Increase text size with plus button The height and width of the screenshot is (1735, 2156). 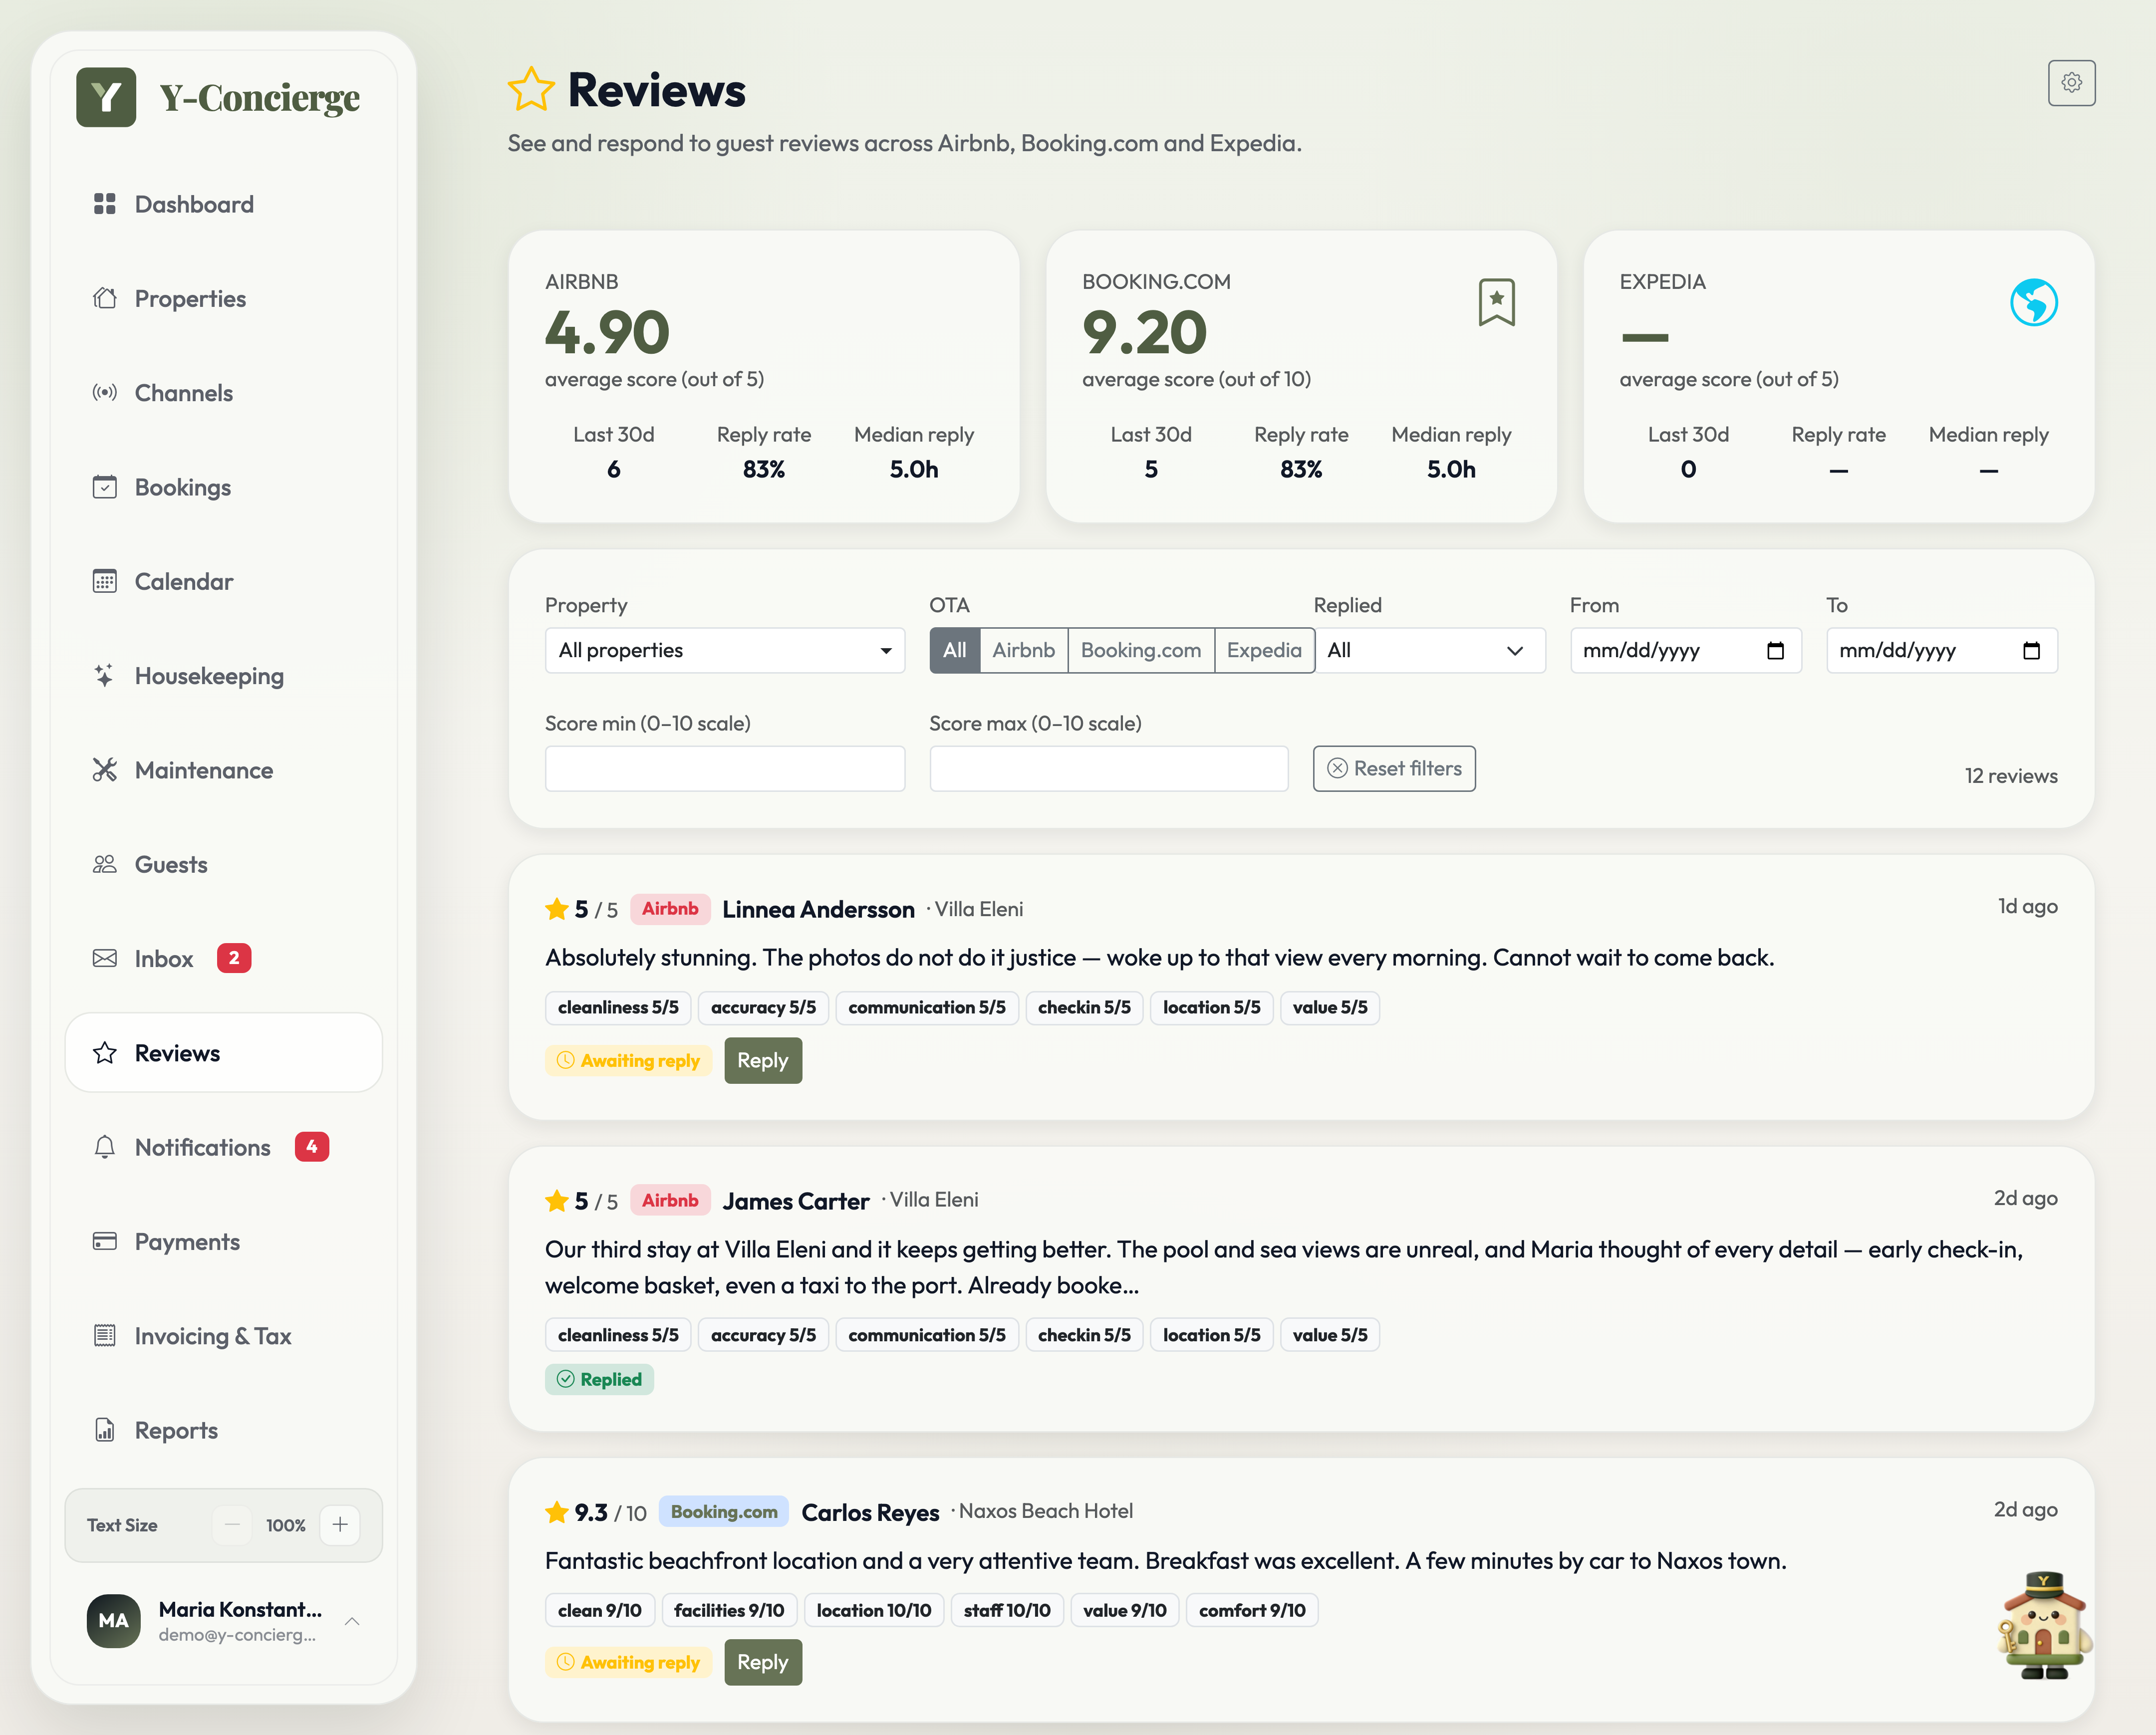(340, 1525)
